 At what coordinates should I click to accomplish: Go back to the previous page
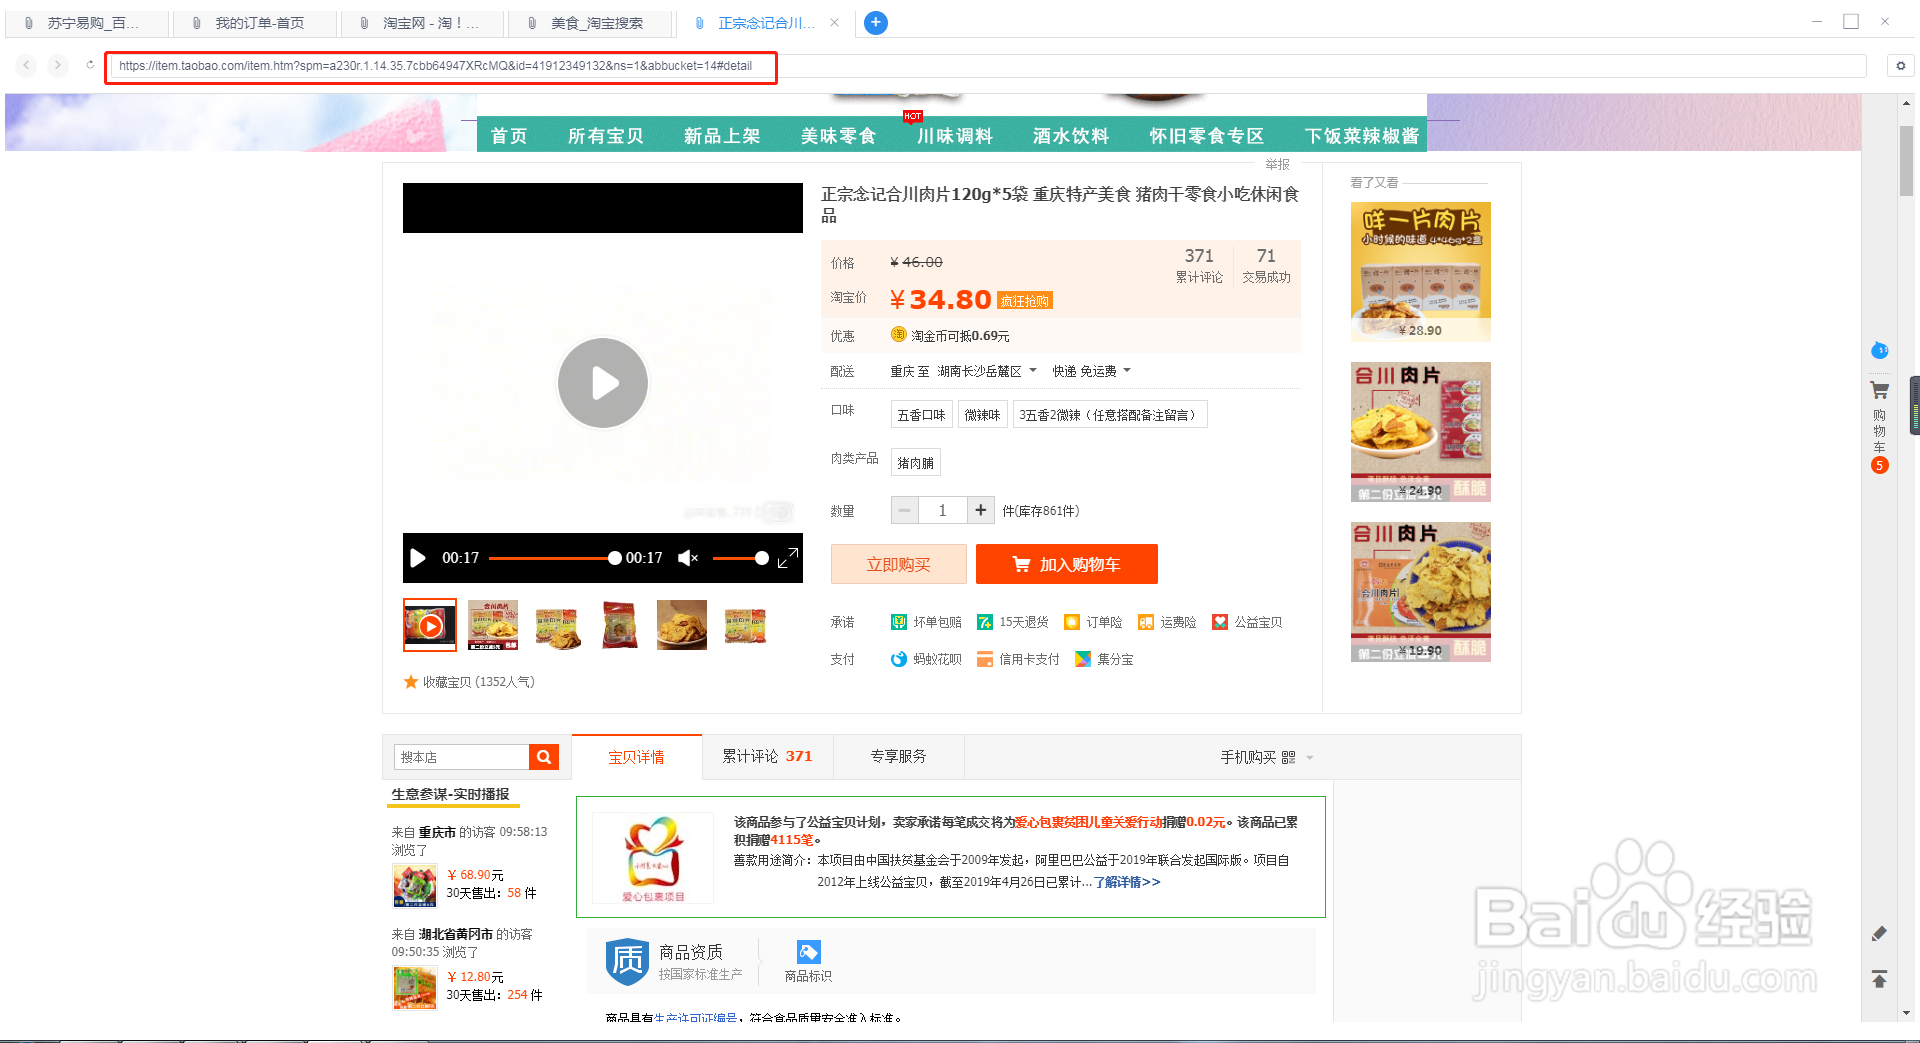[27, 65]
